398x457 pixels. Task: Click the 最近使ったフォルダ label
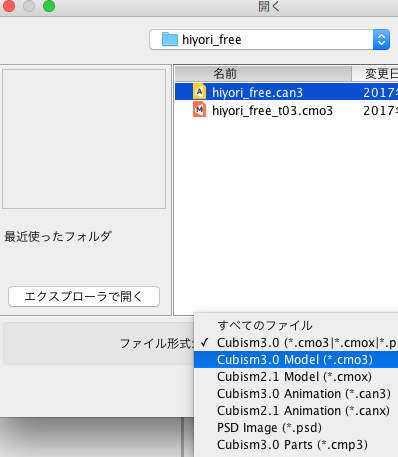point(58,237)
